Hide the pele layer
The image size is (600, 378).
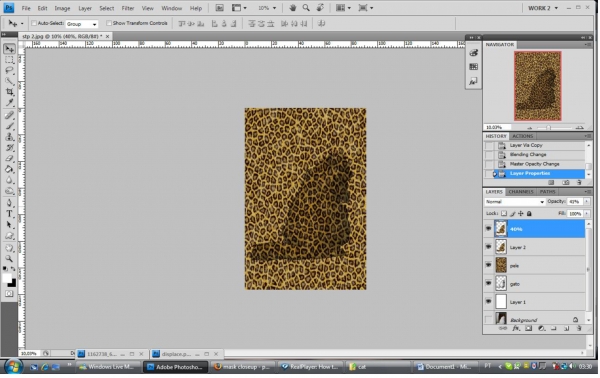488,265
